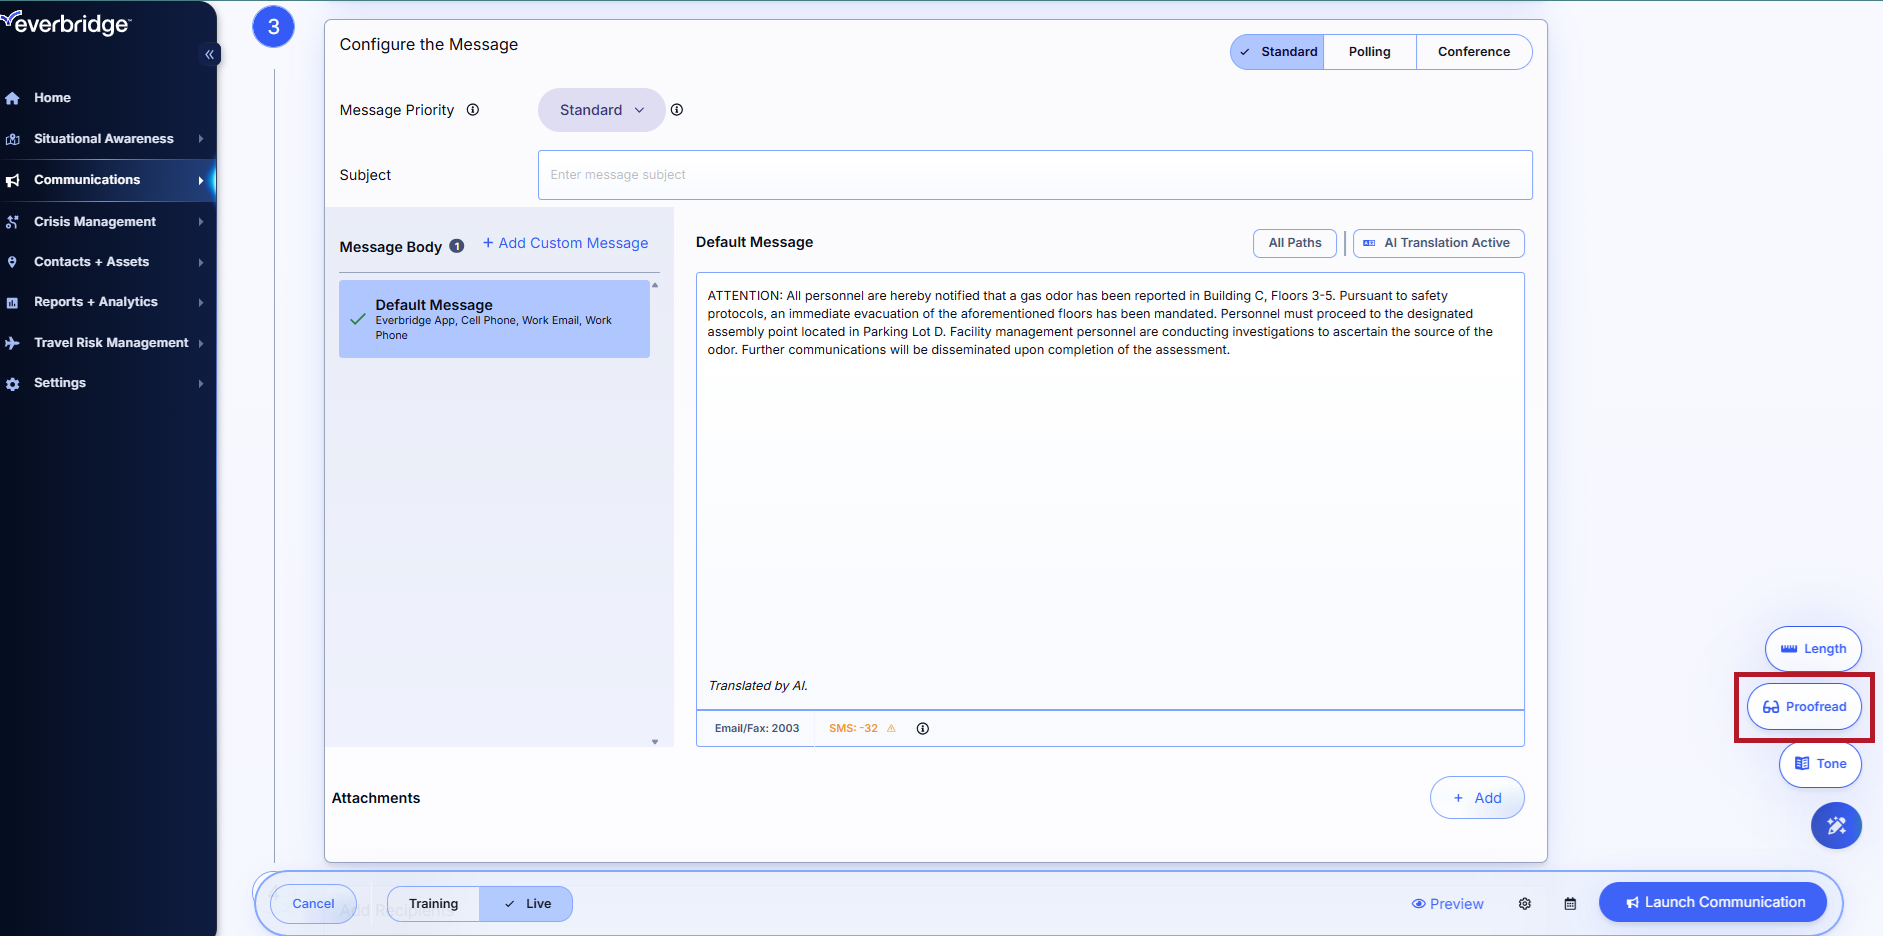Click the SMS character count info icon
1883x941 pixels.
[x=923, y=729]
